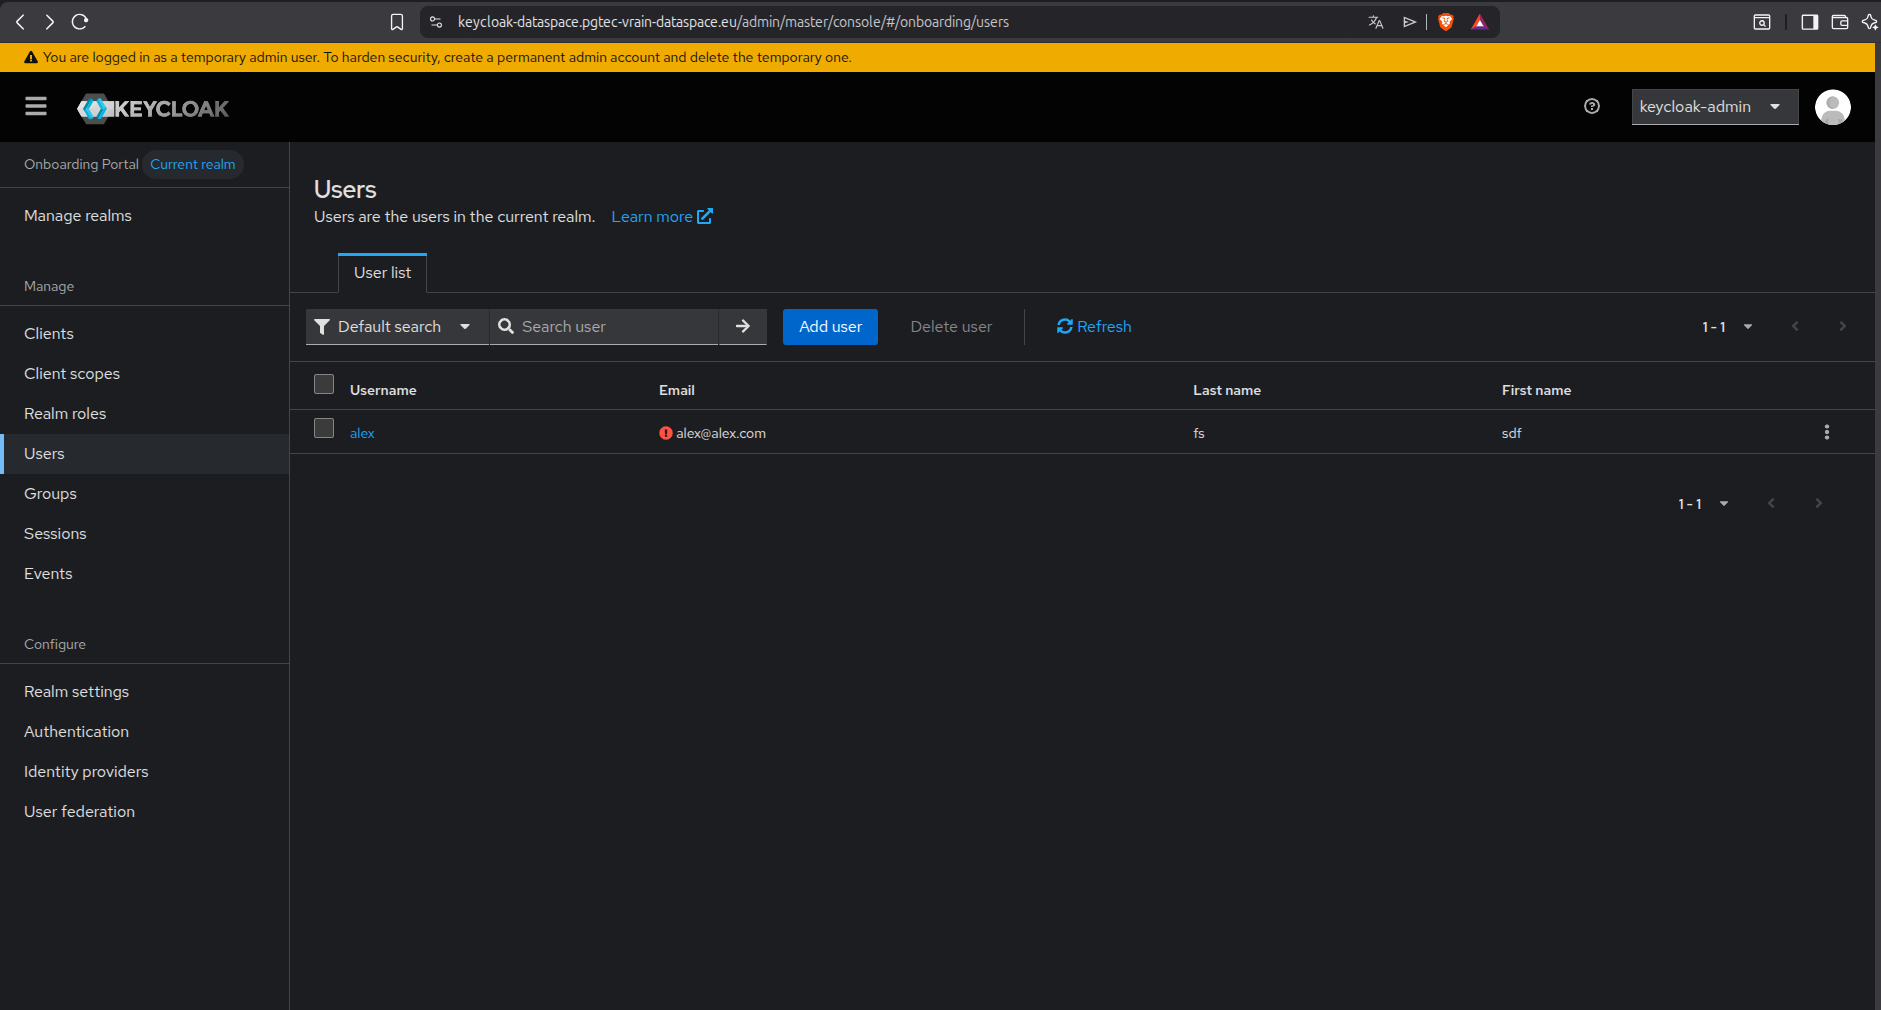1881x1010 pixels.
Task: Open the translate page icon
Action: pyautogui.click(x=1376, y=22)
